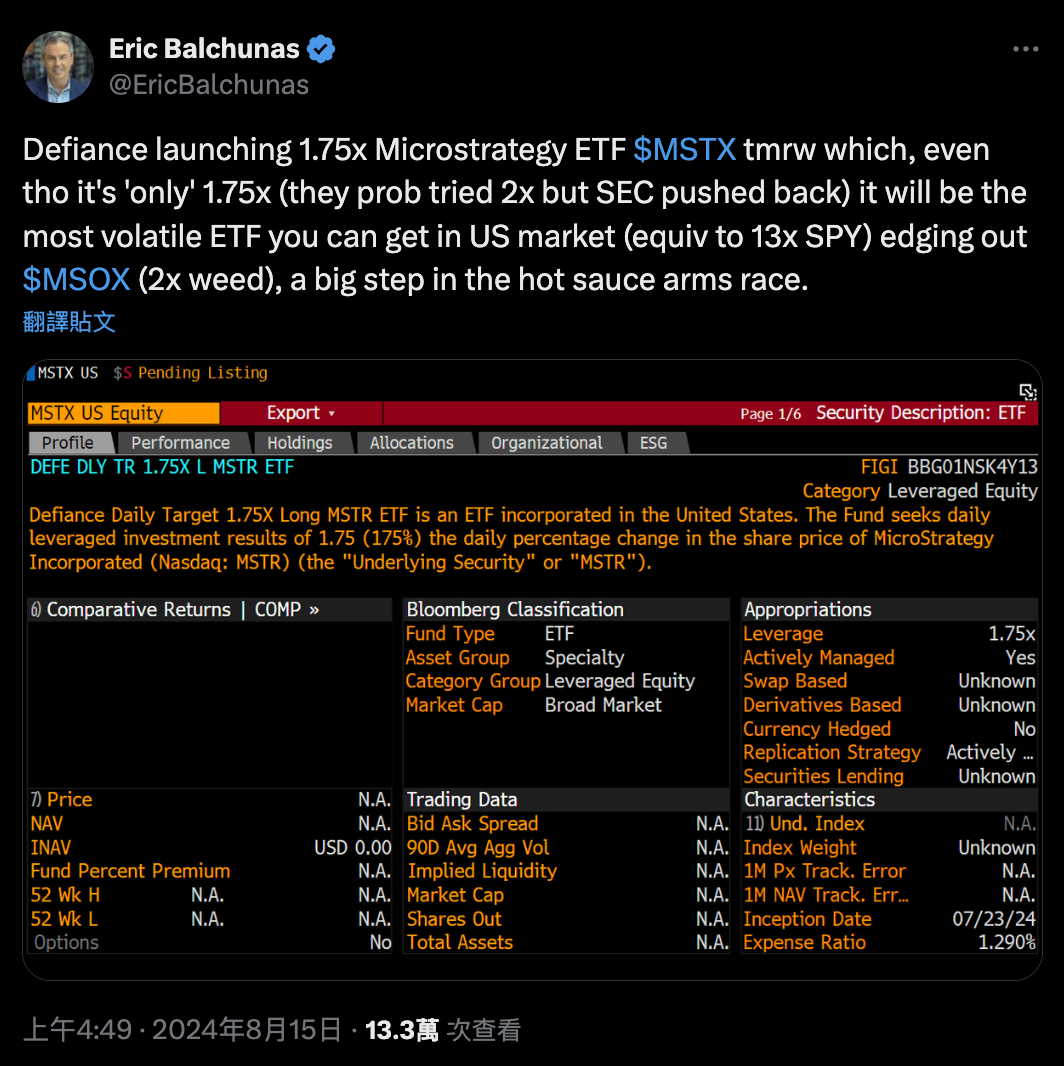Select the Allocations tab
The image size is (1064, 1066).
click(411, 443)
